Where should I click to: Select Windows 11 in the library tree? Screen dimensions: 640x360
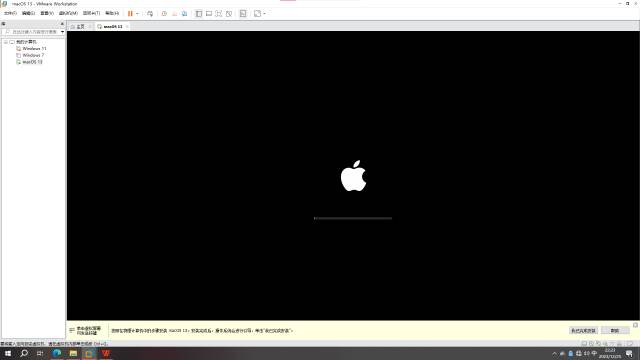[34, 49]
